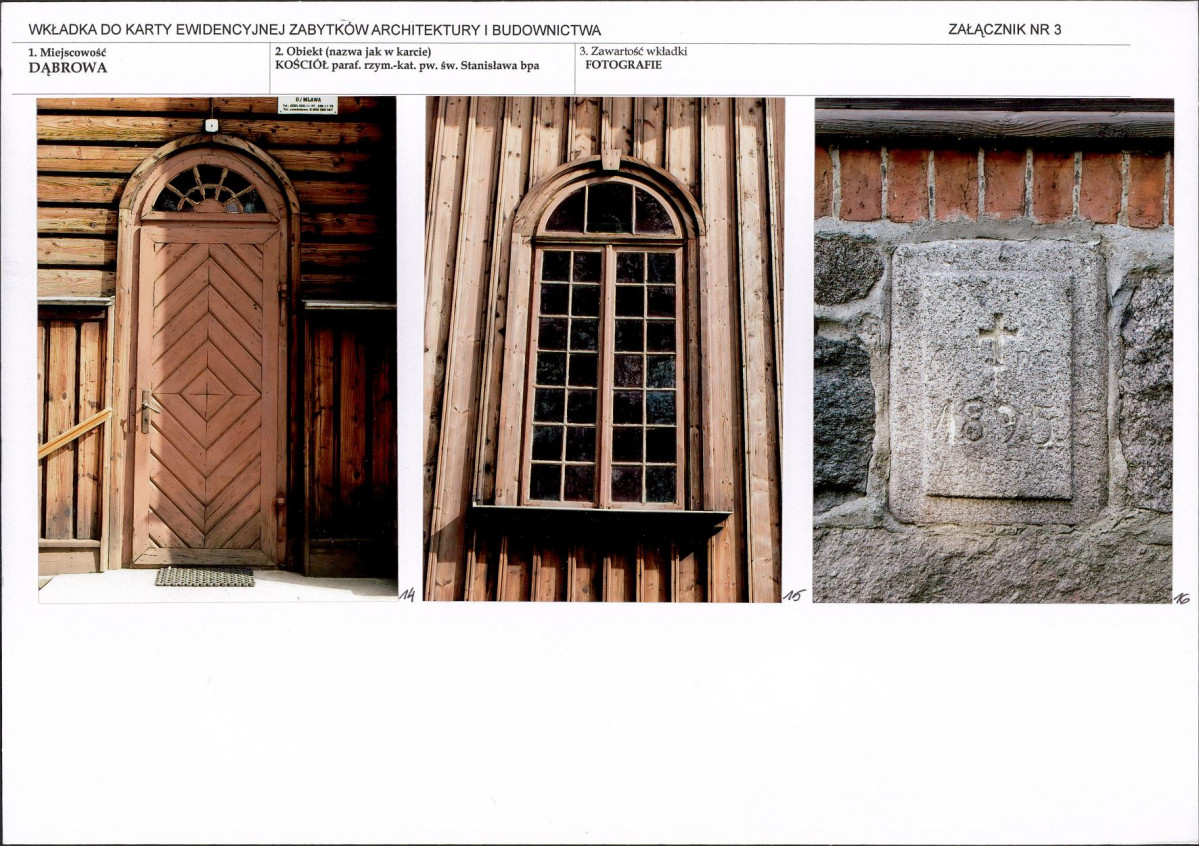Click the header title 'WKŁADKA DO KARTY EWIDENCYJNEJ ZABYTKÓW ARCHITEKTURY I BUDOWNICTWA'

coord(314,31)
